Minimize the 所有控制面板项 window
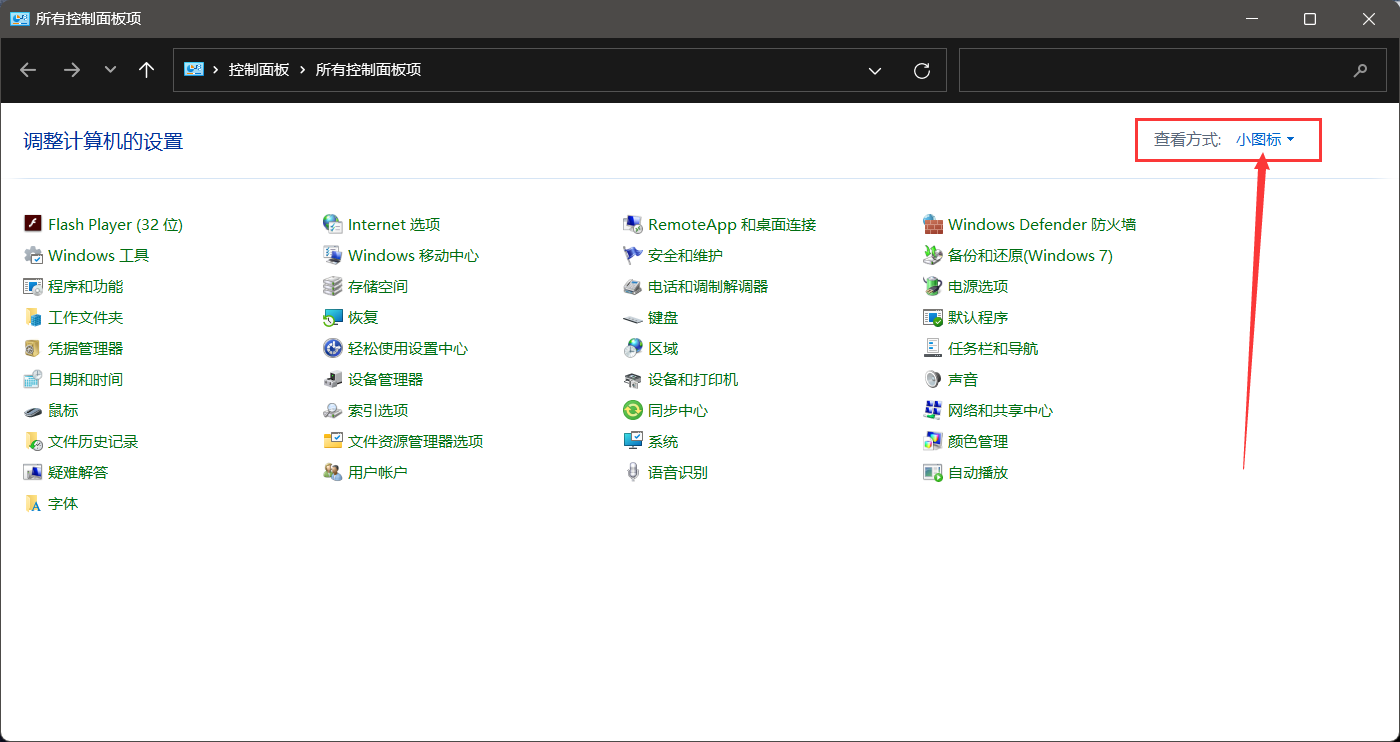 [1251, 19]
